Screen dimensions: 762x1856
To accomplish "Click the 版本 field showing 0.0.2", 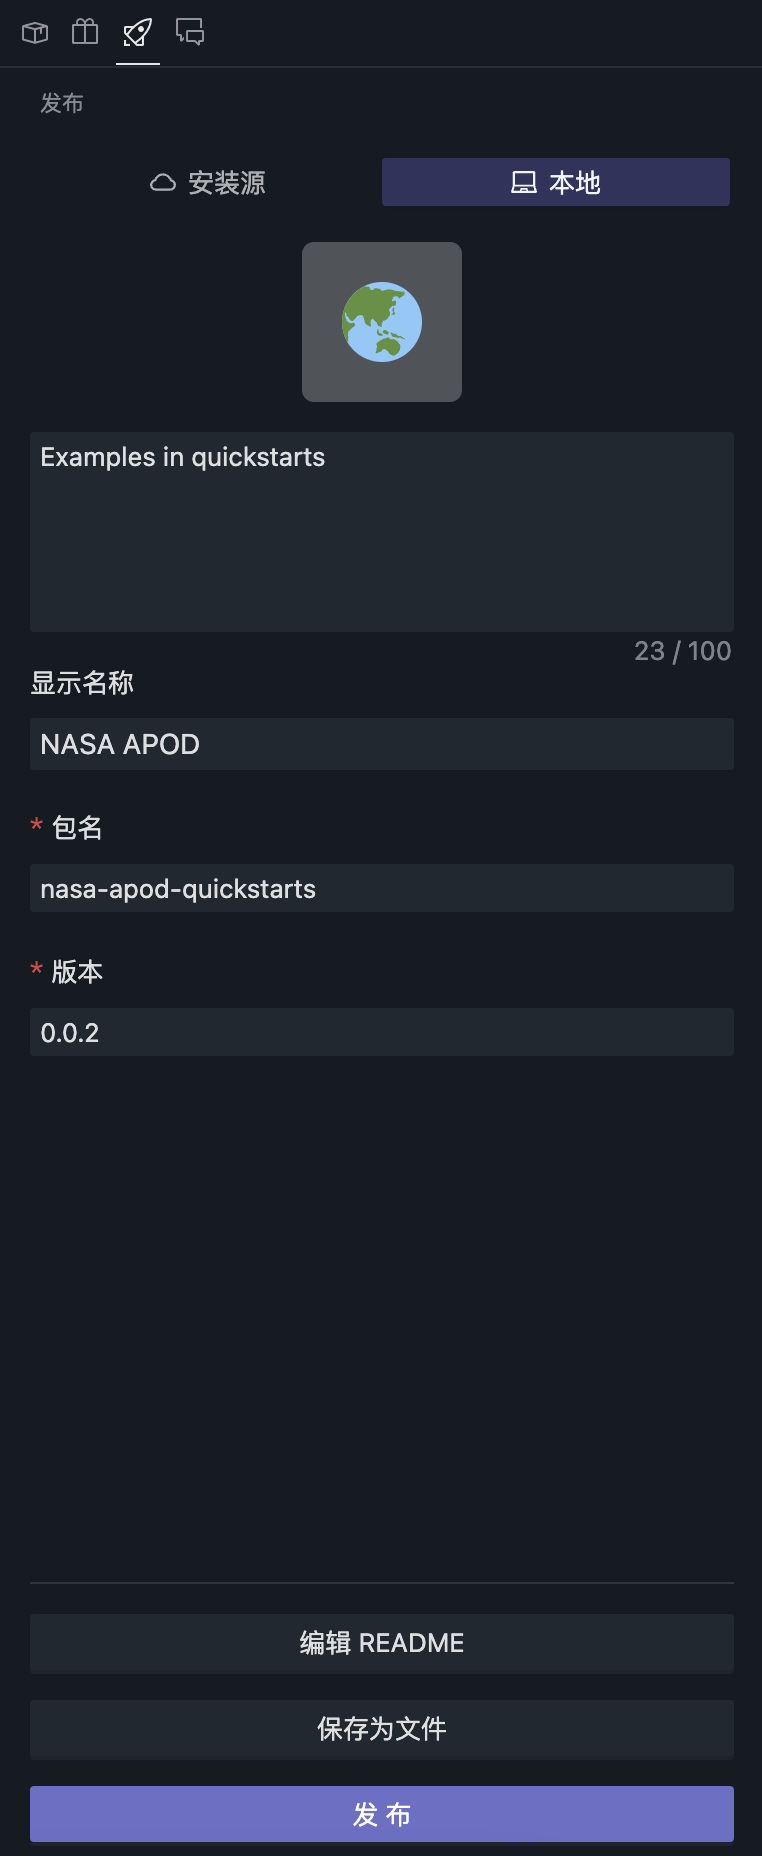I will pos(382,1032).
